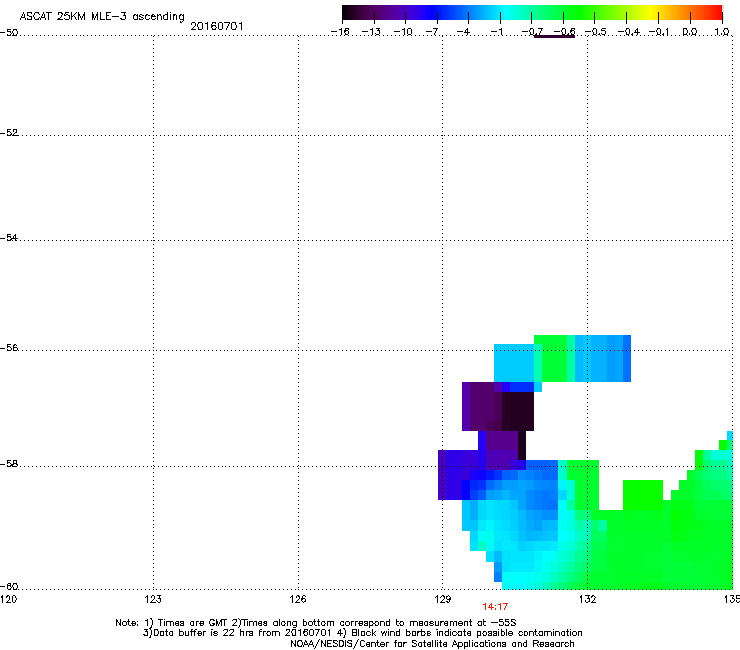The image size is (740, 650).
Task: Click the -0.4 color scale label
Action: [x=629, y=32]
